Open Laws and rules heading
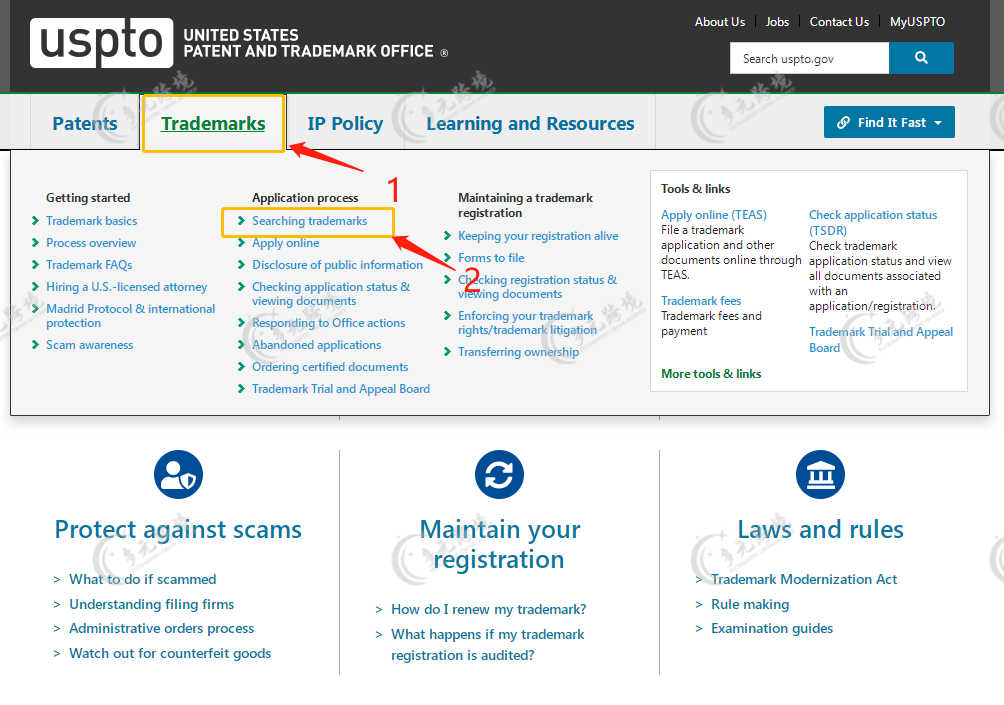The image size is (1004, 705). [x=820, y=530]
